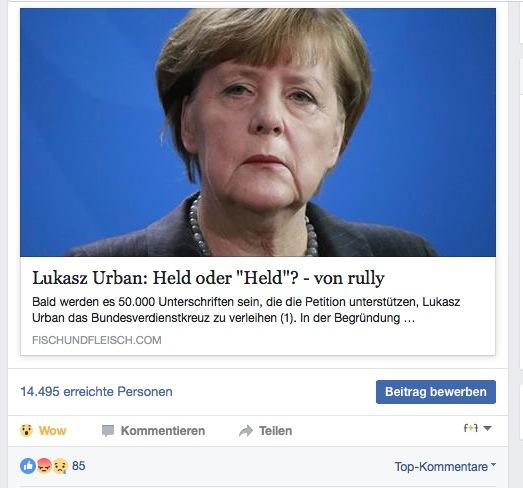Click the Teilen share arrow icon
523x488 pixels.
click(246, 431)
